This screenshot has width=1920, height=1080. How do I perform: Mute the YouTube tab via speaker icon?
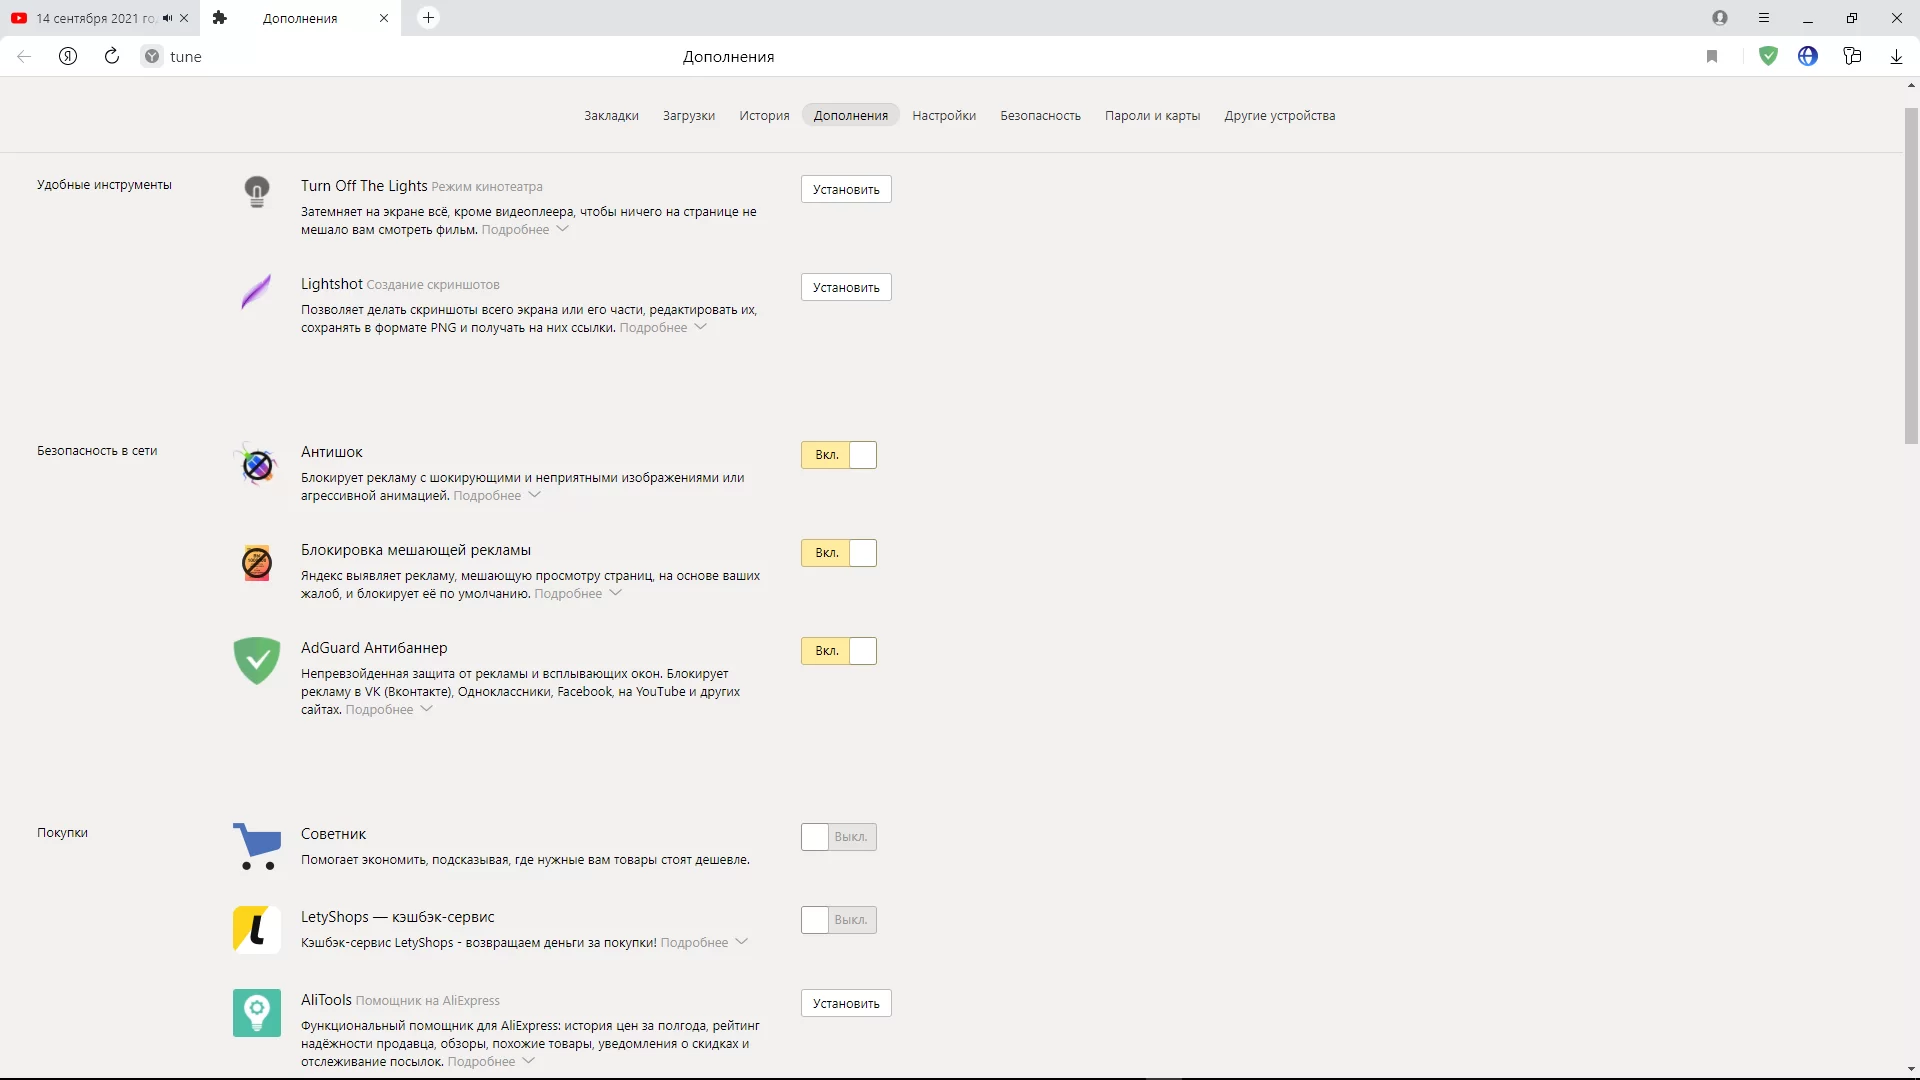pyautogui.click(x=167, y=18)
